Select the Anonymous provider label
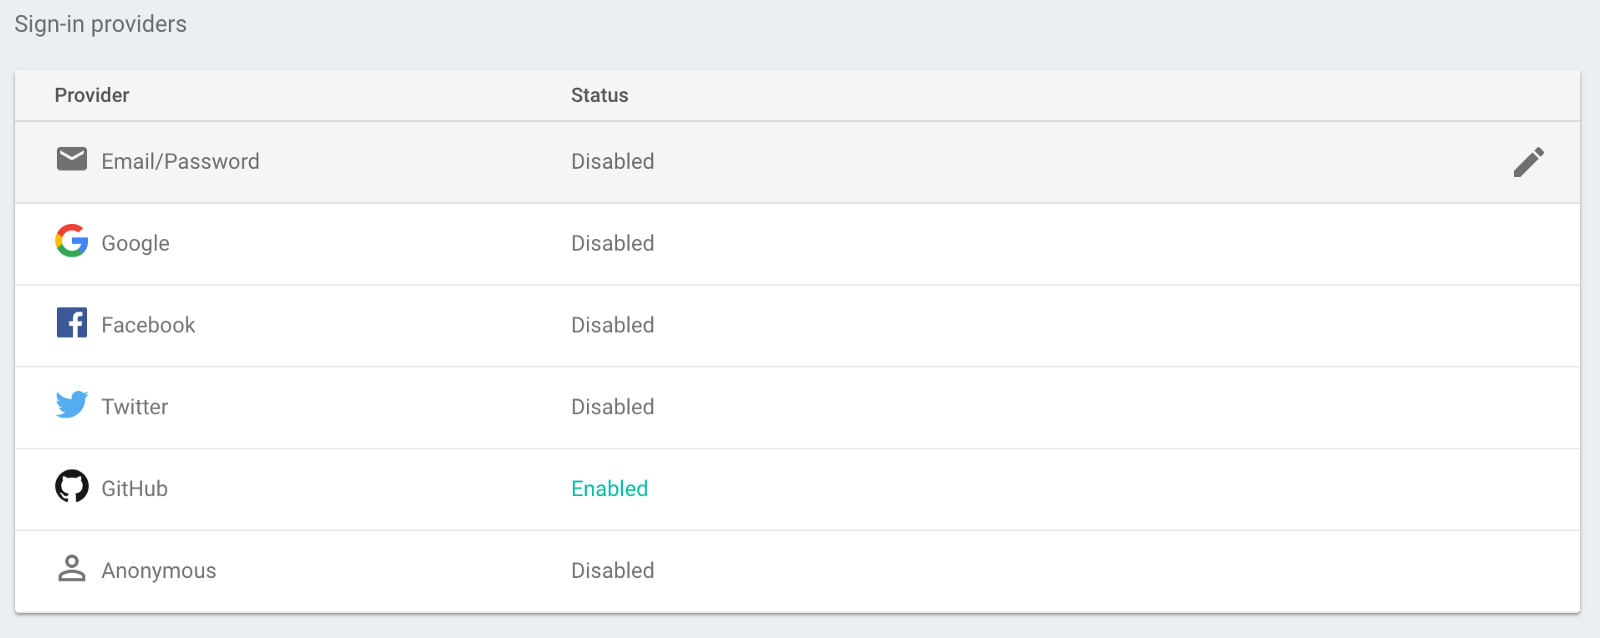 pyautogui.click(x=159, y=571)
